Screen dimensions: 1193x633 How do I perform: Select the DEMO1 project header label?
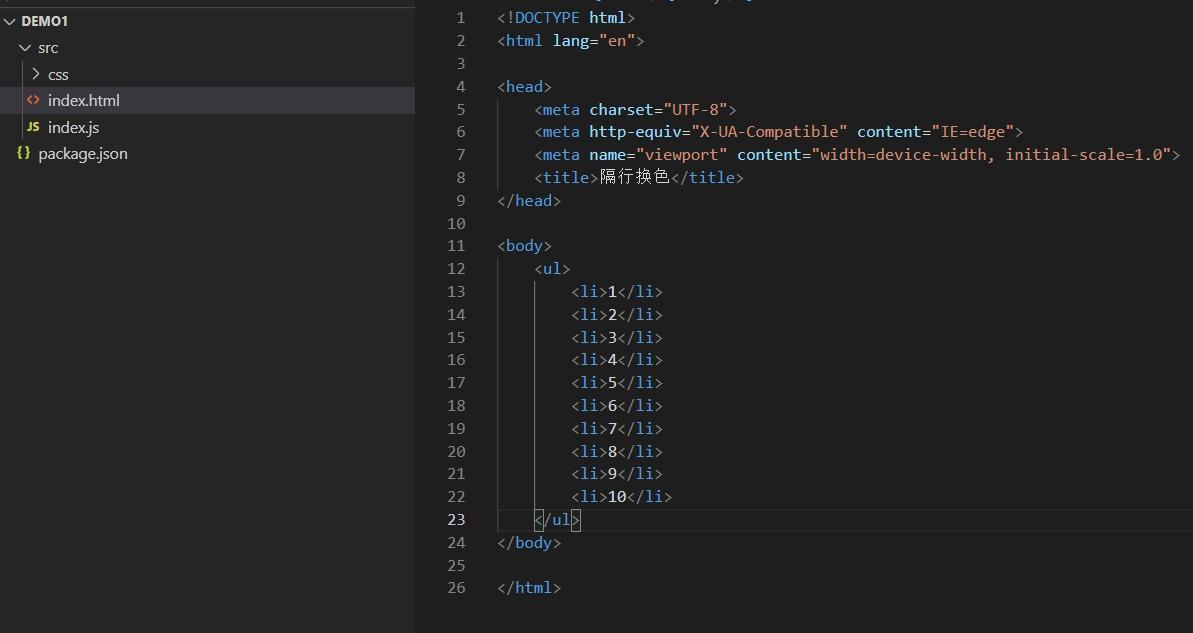pyautogui.click(x=45, y=21)
